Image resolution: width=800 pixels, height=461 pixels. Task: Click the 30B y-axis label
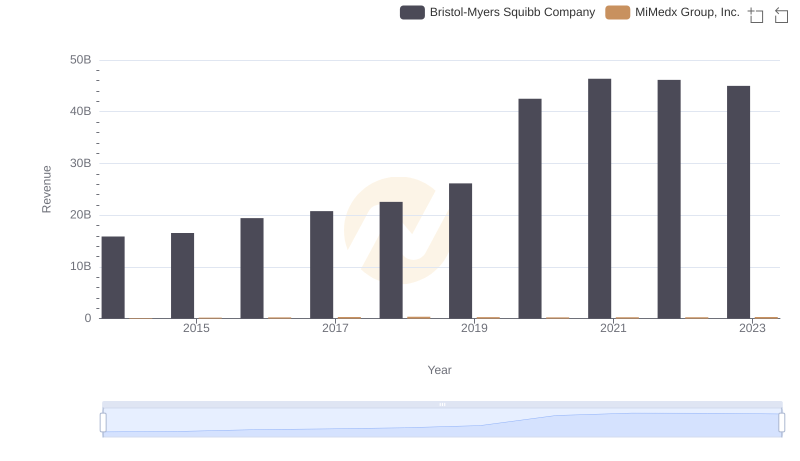[81, 163]
